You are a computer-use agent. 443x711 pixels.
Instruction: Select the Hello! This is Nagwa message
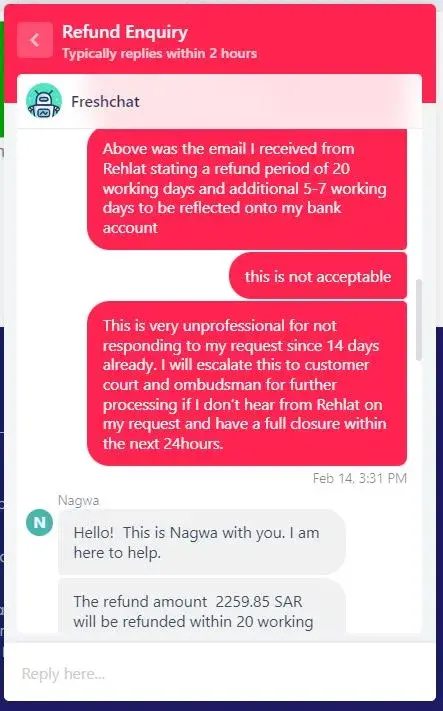[x=202, y=542]
